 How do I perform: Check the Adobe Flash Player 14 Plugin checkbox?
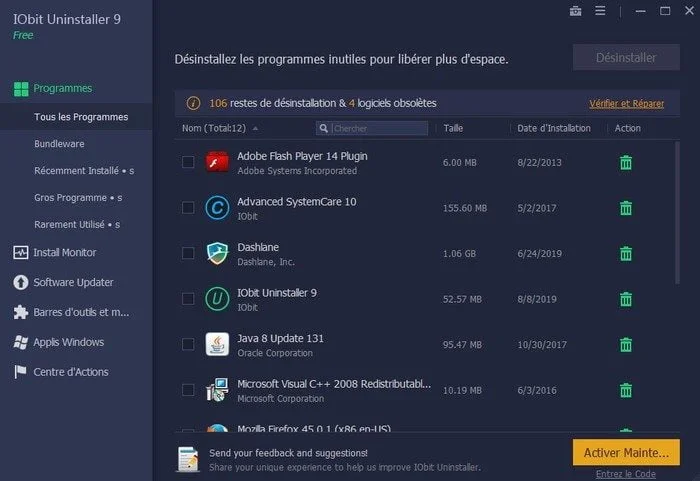click(x=188, y=162)
